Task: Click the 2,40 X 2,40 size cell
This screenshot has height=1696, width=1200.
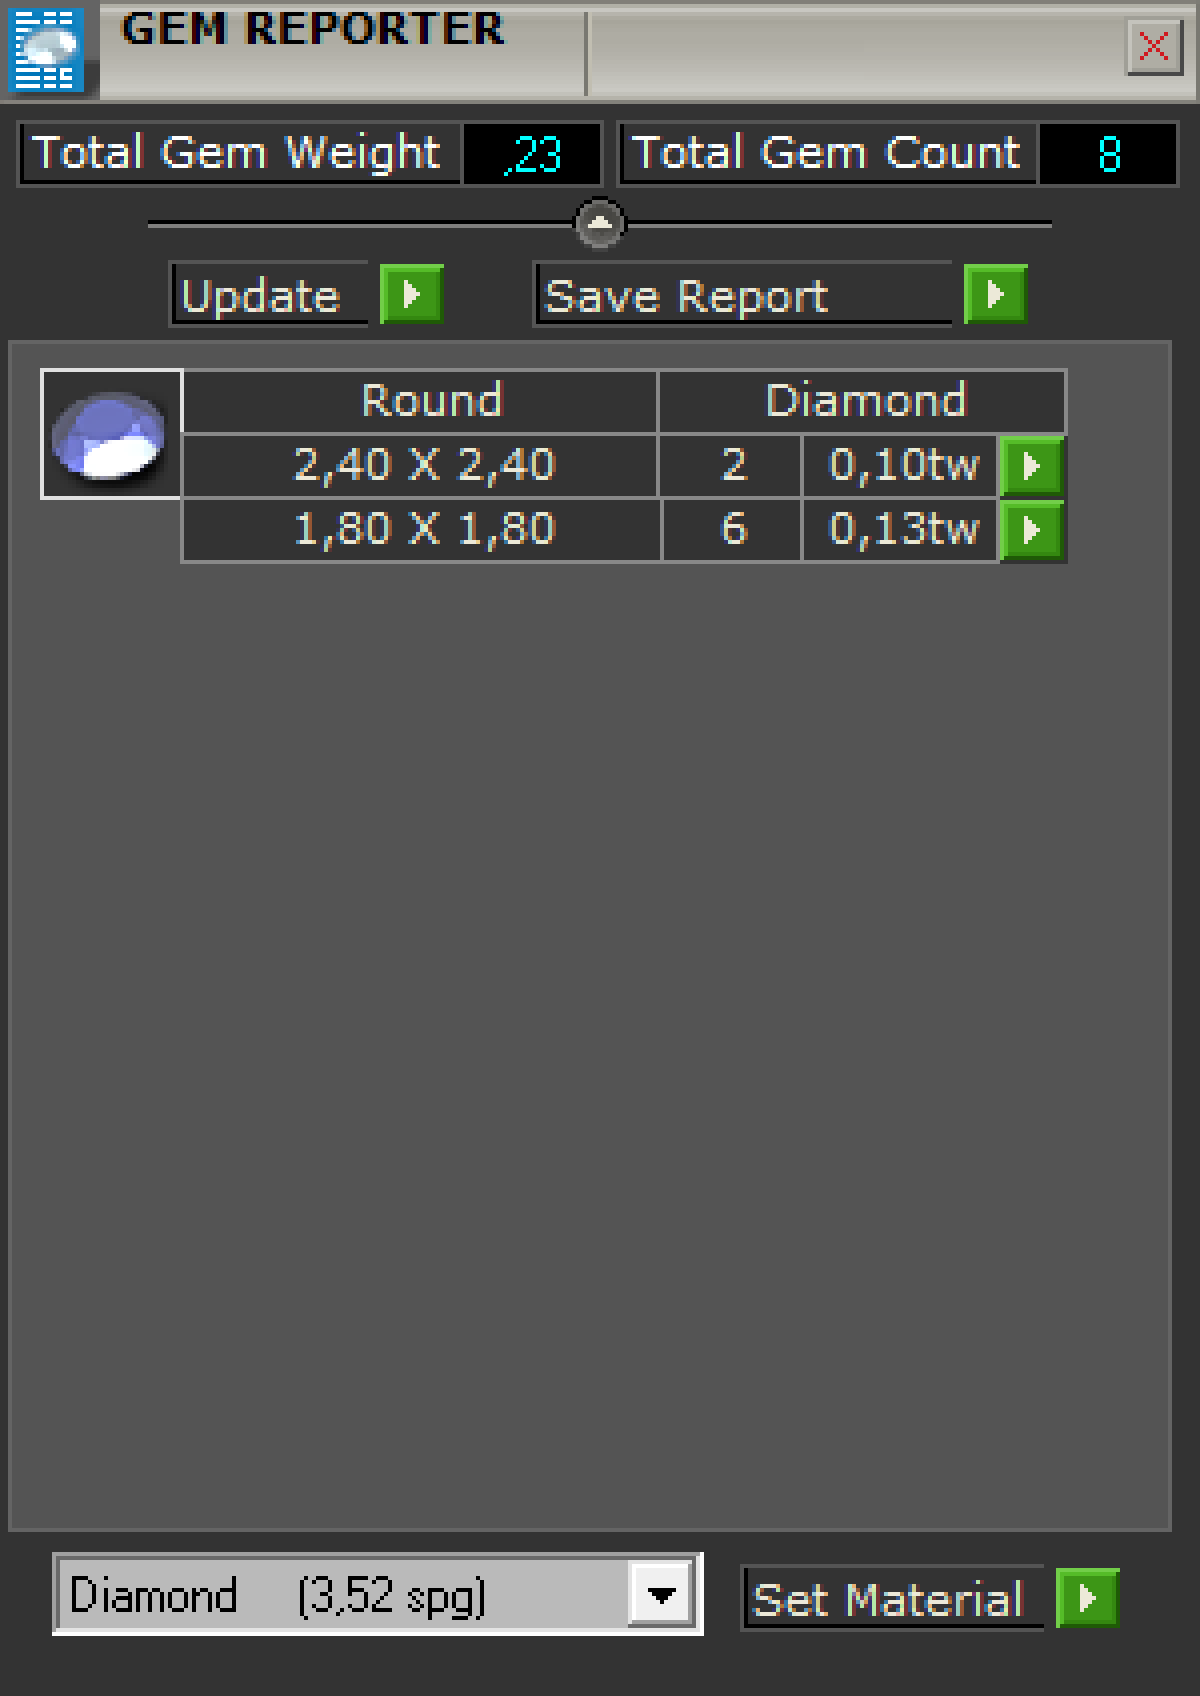Action: pyautogui.click(x=423, y=466)
